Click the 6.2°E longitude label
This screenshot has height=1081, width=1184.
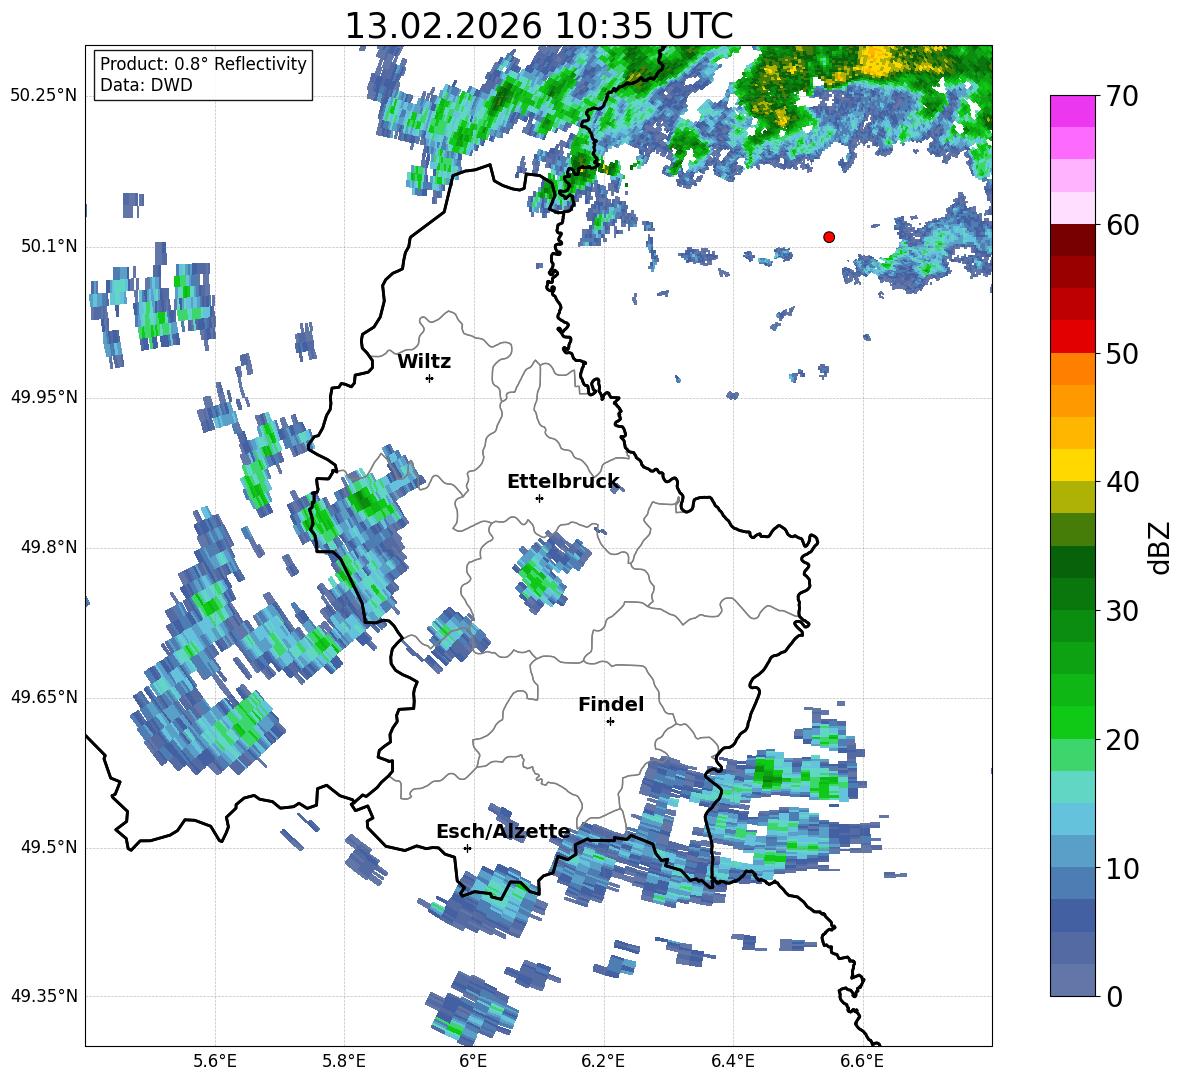coord(603,1061)
